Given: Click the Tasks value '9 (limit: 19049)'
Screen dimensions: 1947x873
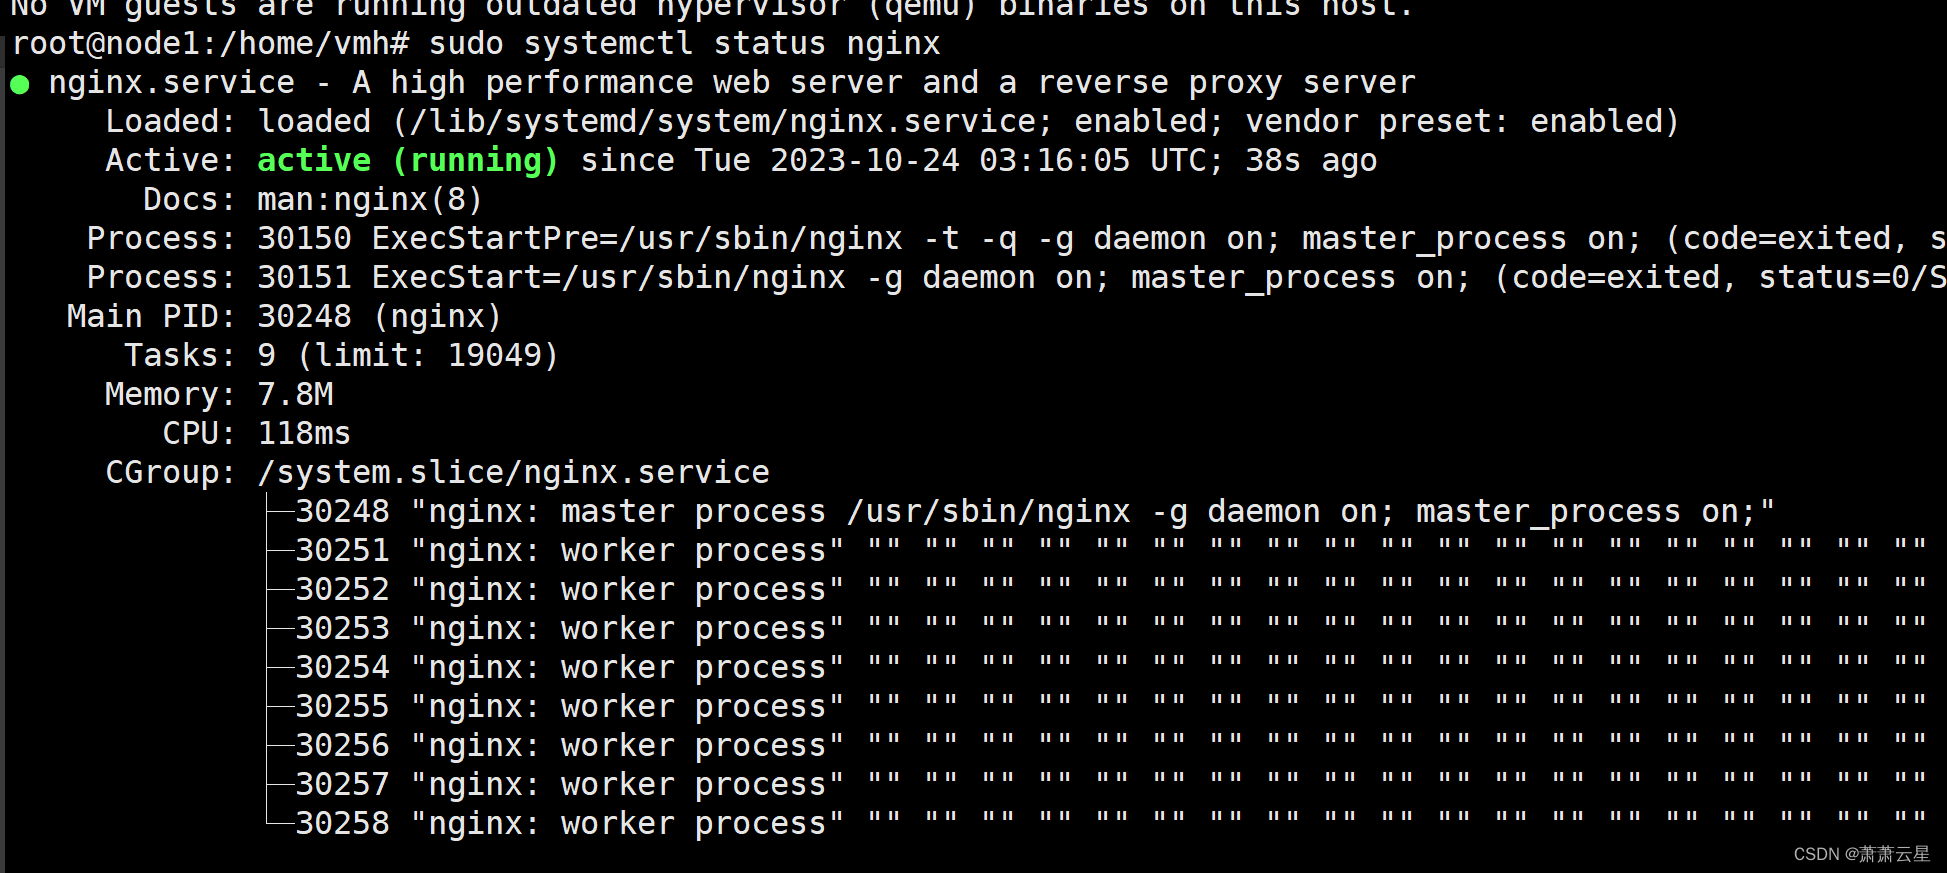Looking at the screenshot, I should [x=407, y=356].
